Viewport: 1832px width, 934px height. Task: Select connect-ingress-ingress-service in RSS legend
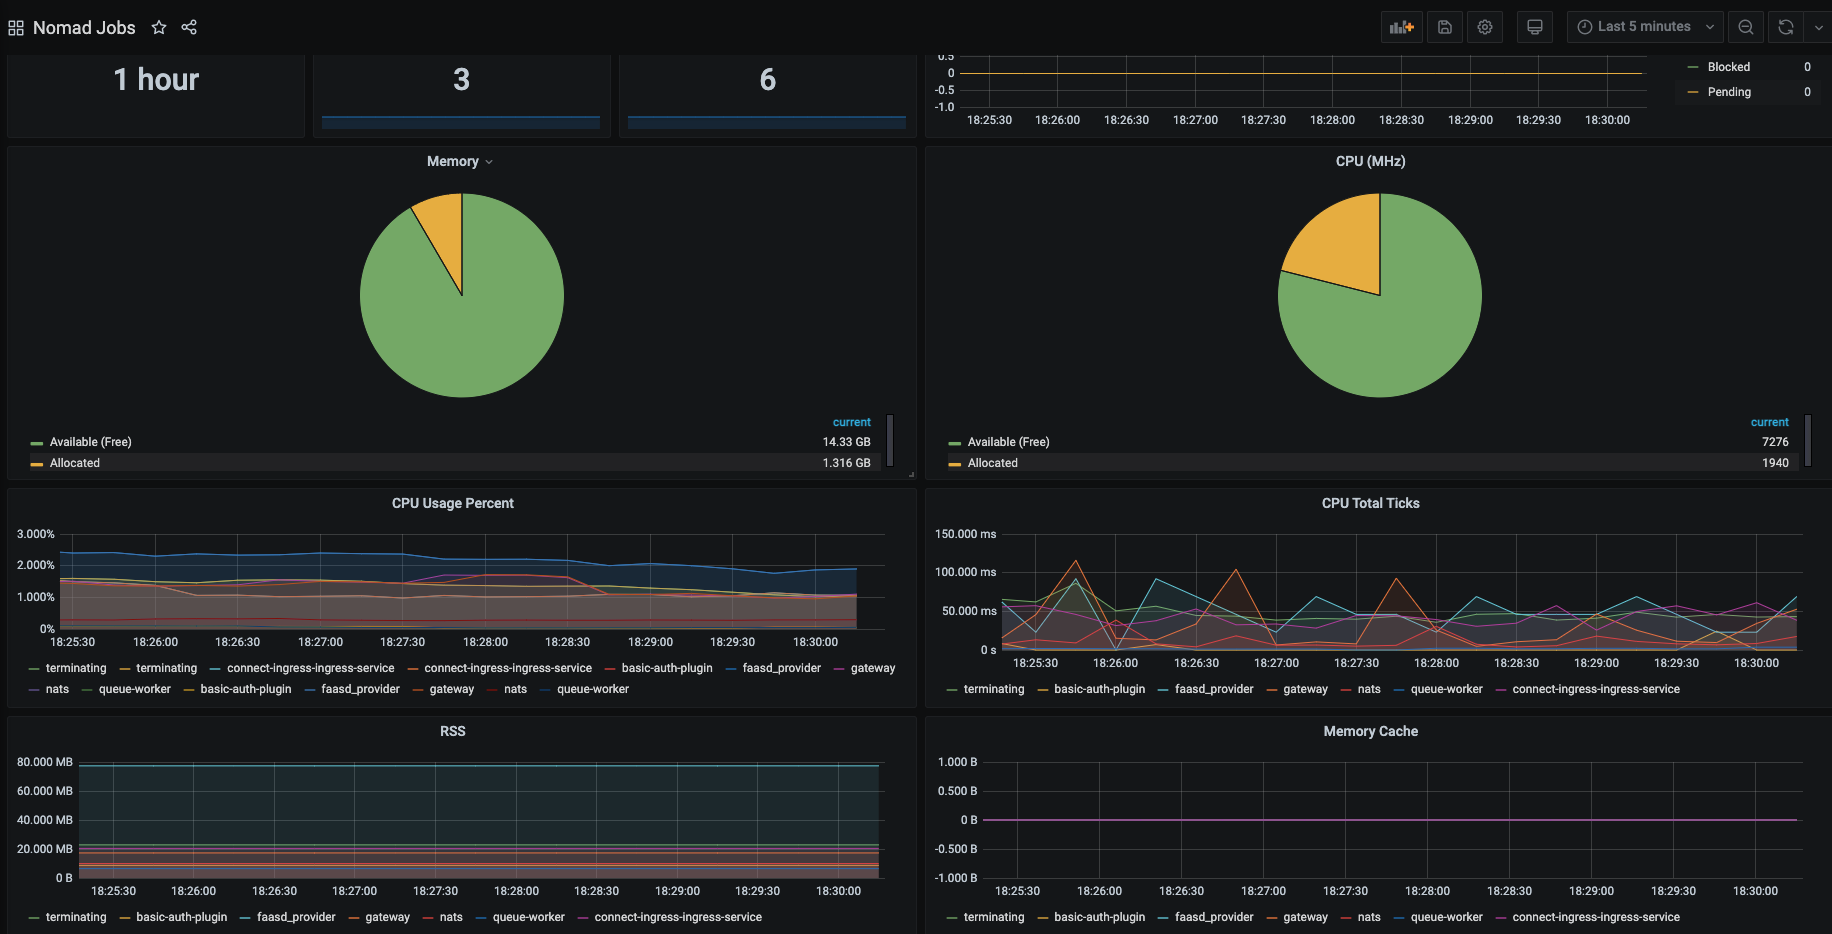pos(678,917)
